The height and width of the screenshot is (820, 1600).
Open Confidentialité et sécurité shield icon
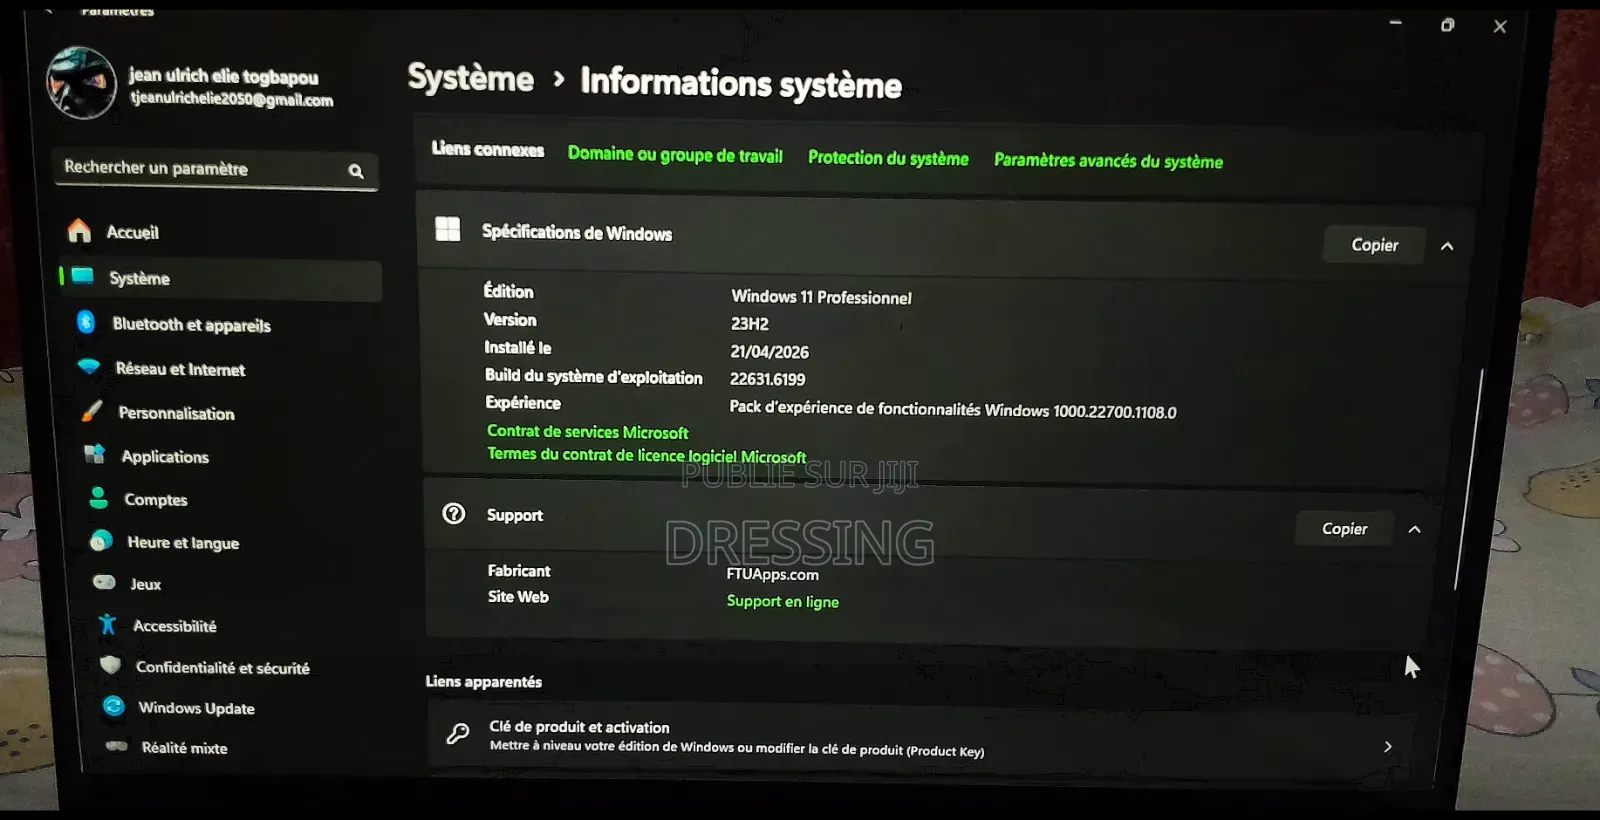pyautogui.click(x=110, y=666)
